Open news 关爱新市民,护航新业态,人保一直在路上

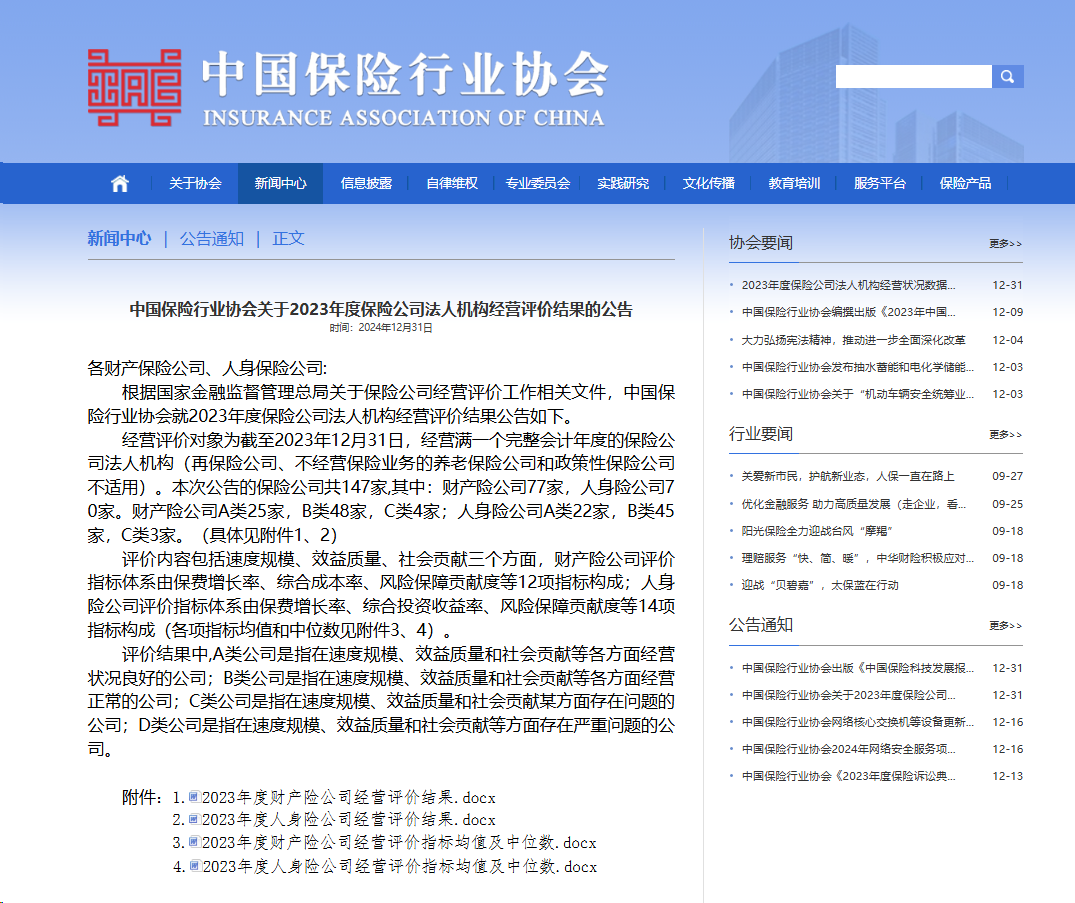click(x=848, y=476)
